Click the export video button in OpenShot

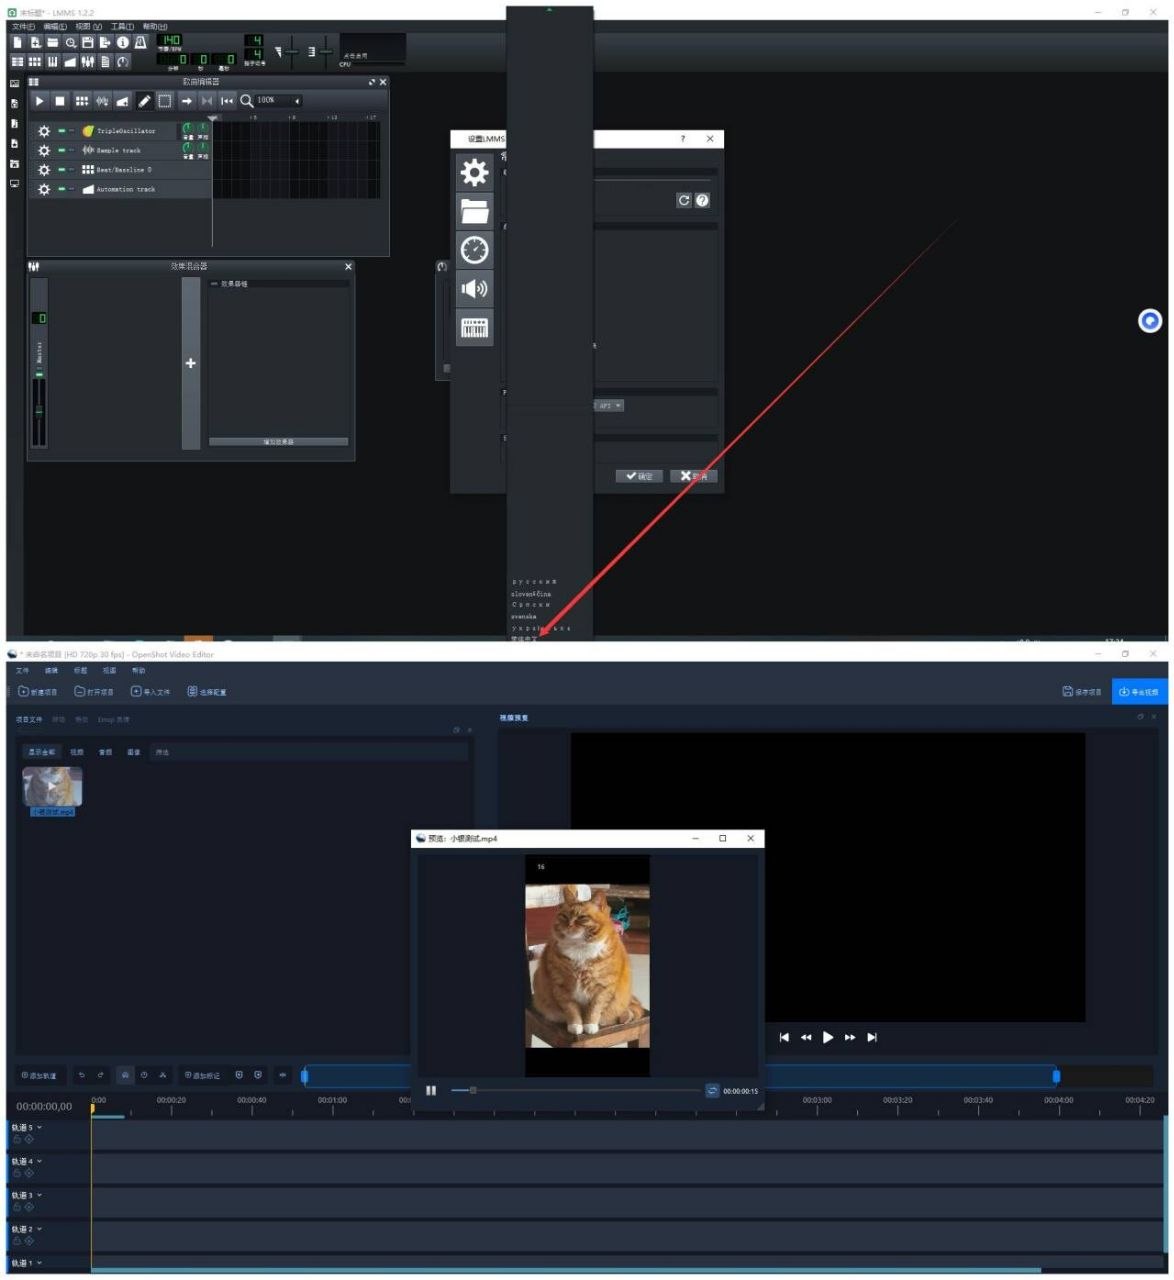pyautogui.click(x=1138, y=692)
